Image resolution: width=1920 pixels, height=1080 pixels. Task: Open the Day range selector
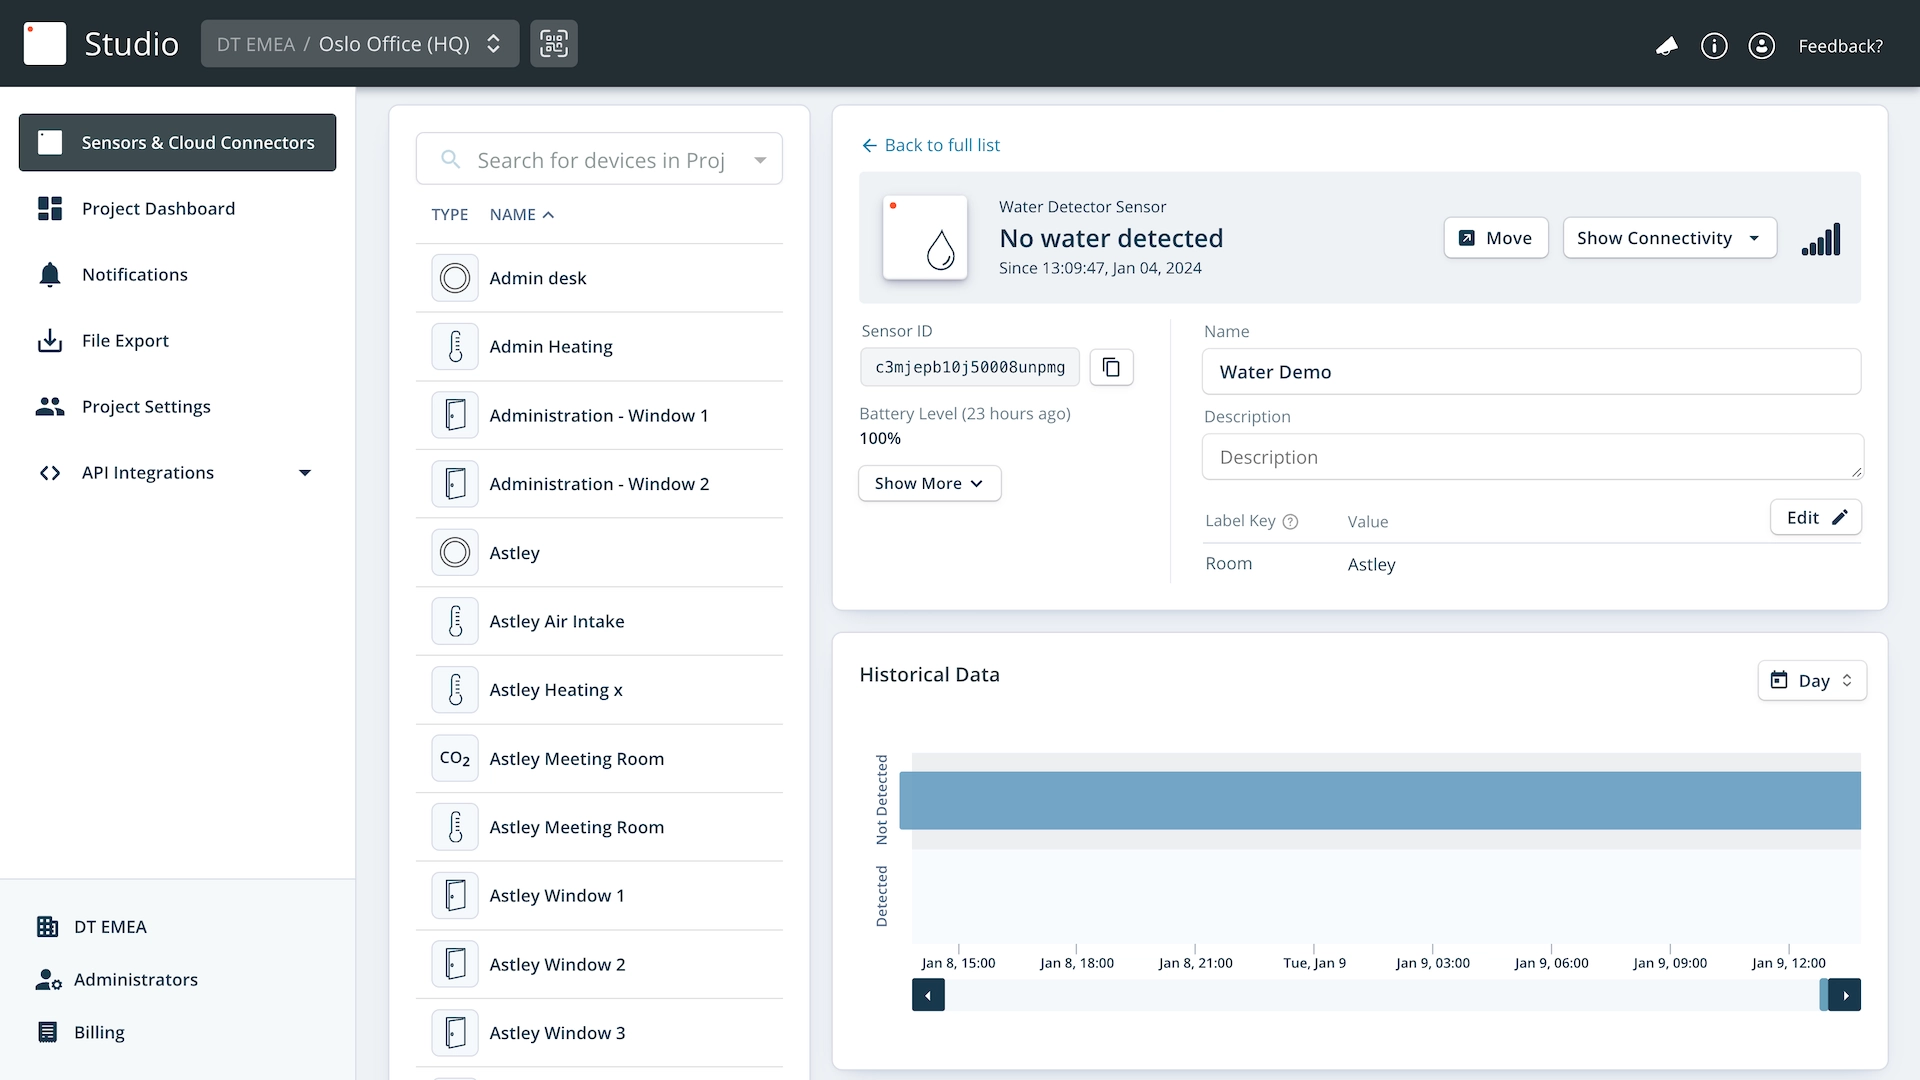click(x=1811, y=681)
